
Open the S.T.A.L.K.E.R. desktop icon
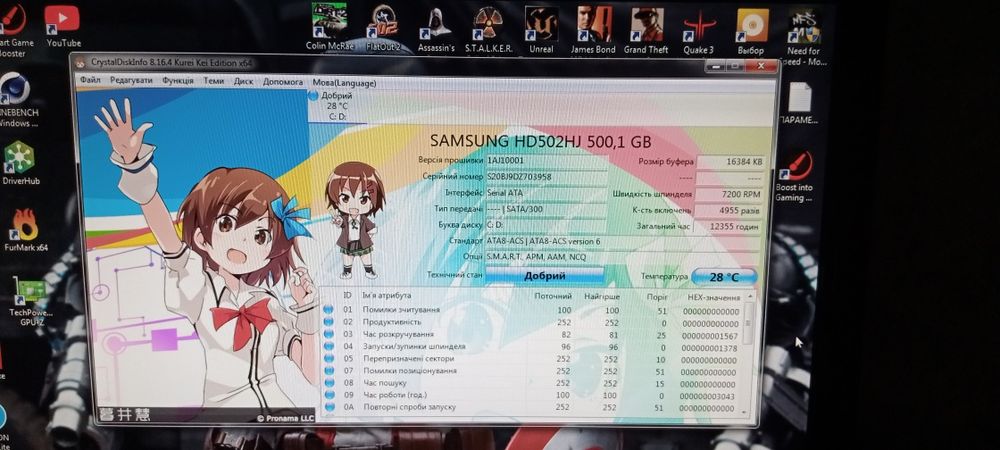(489, 29)
